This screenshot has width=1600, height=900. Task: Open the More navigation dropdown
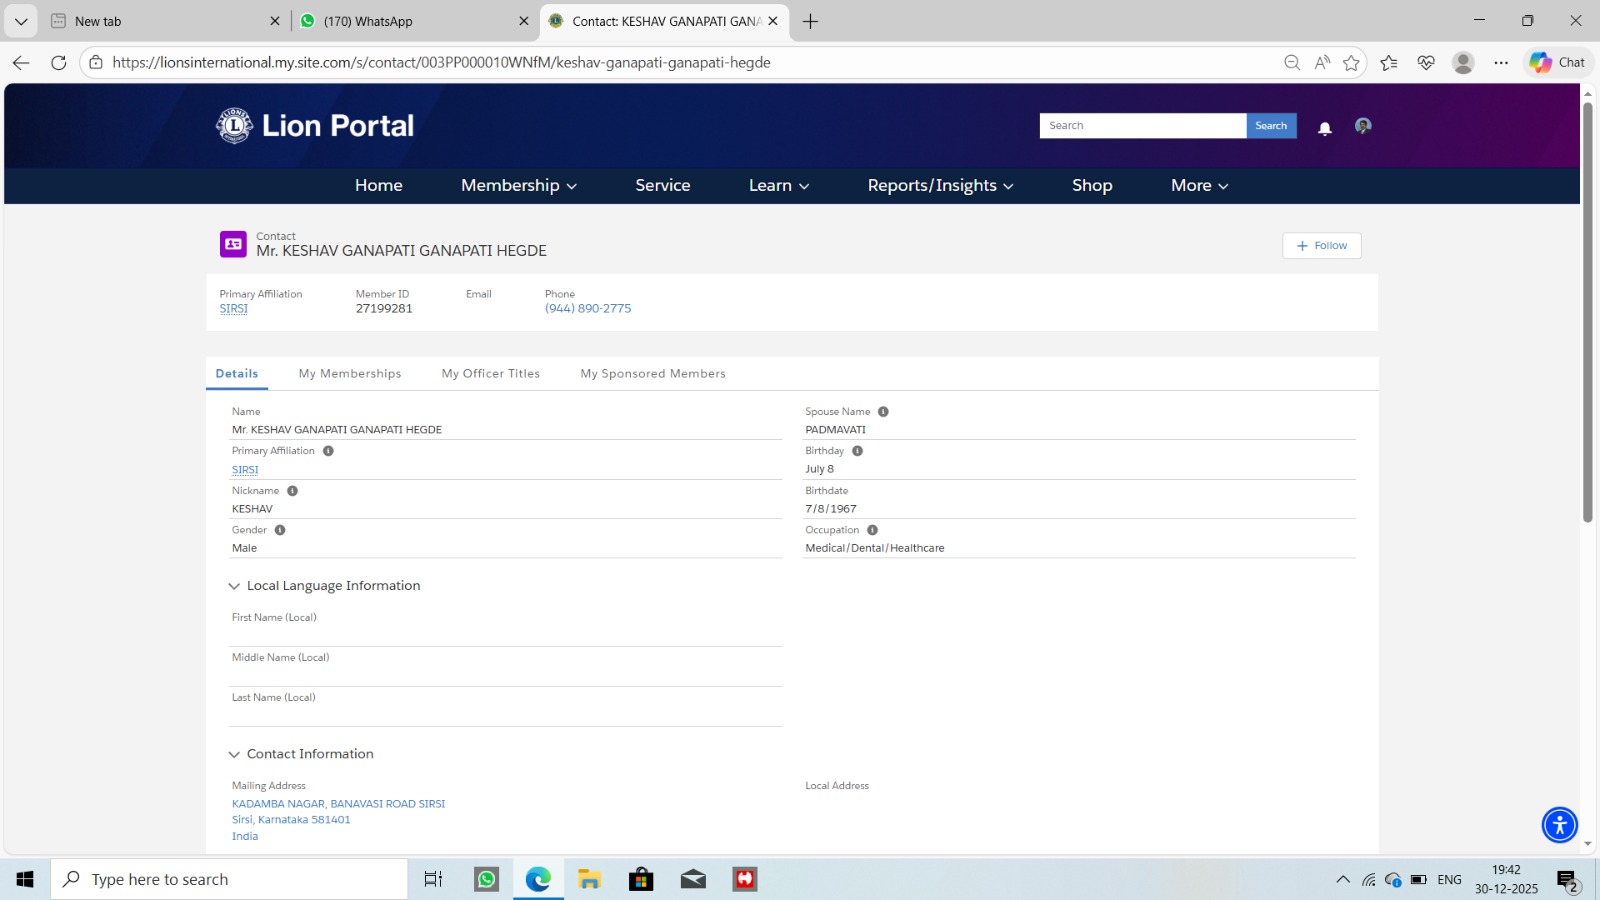click(x=1199, y=186)
